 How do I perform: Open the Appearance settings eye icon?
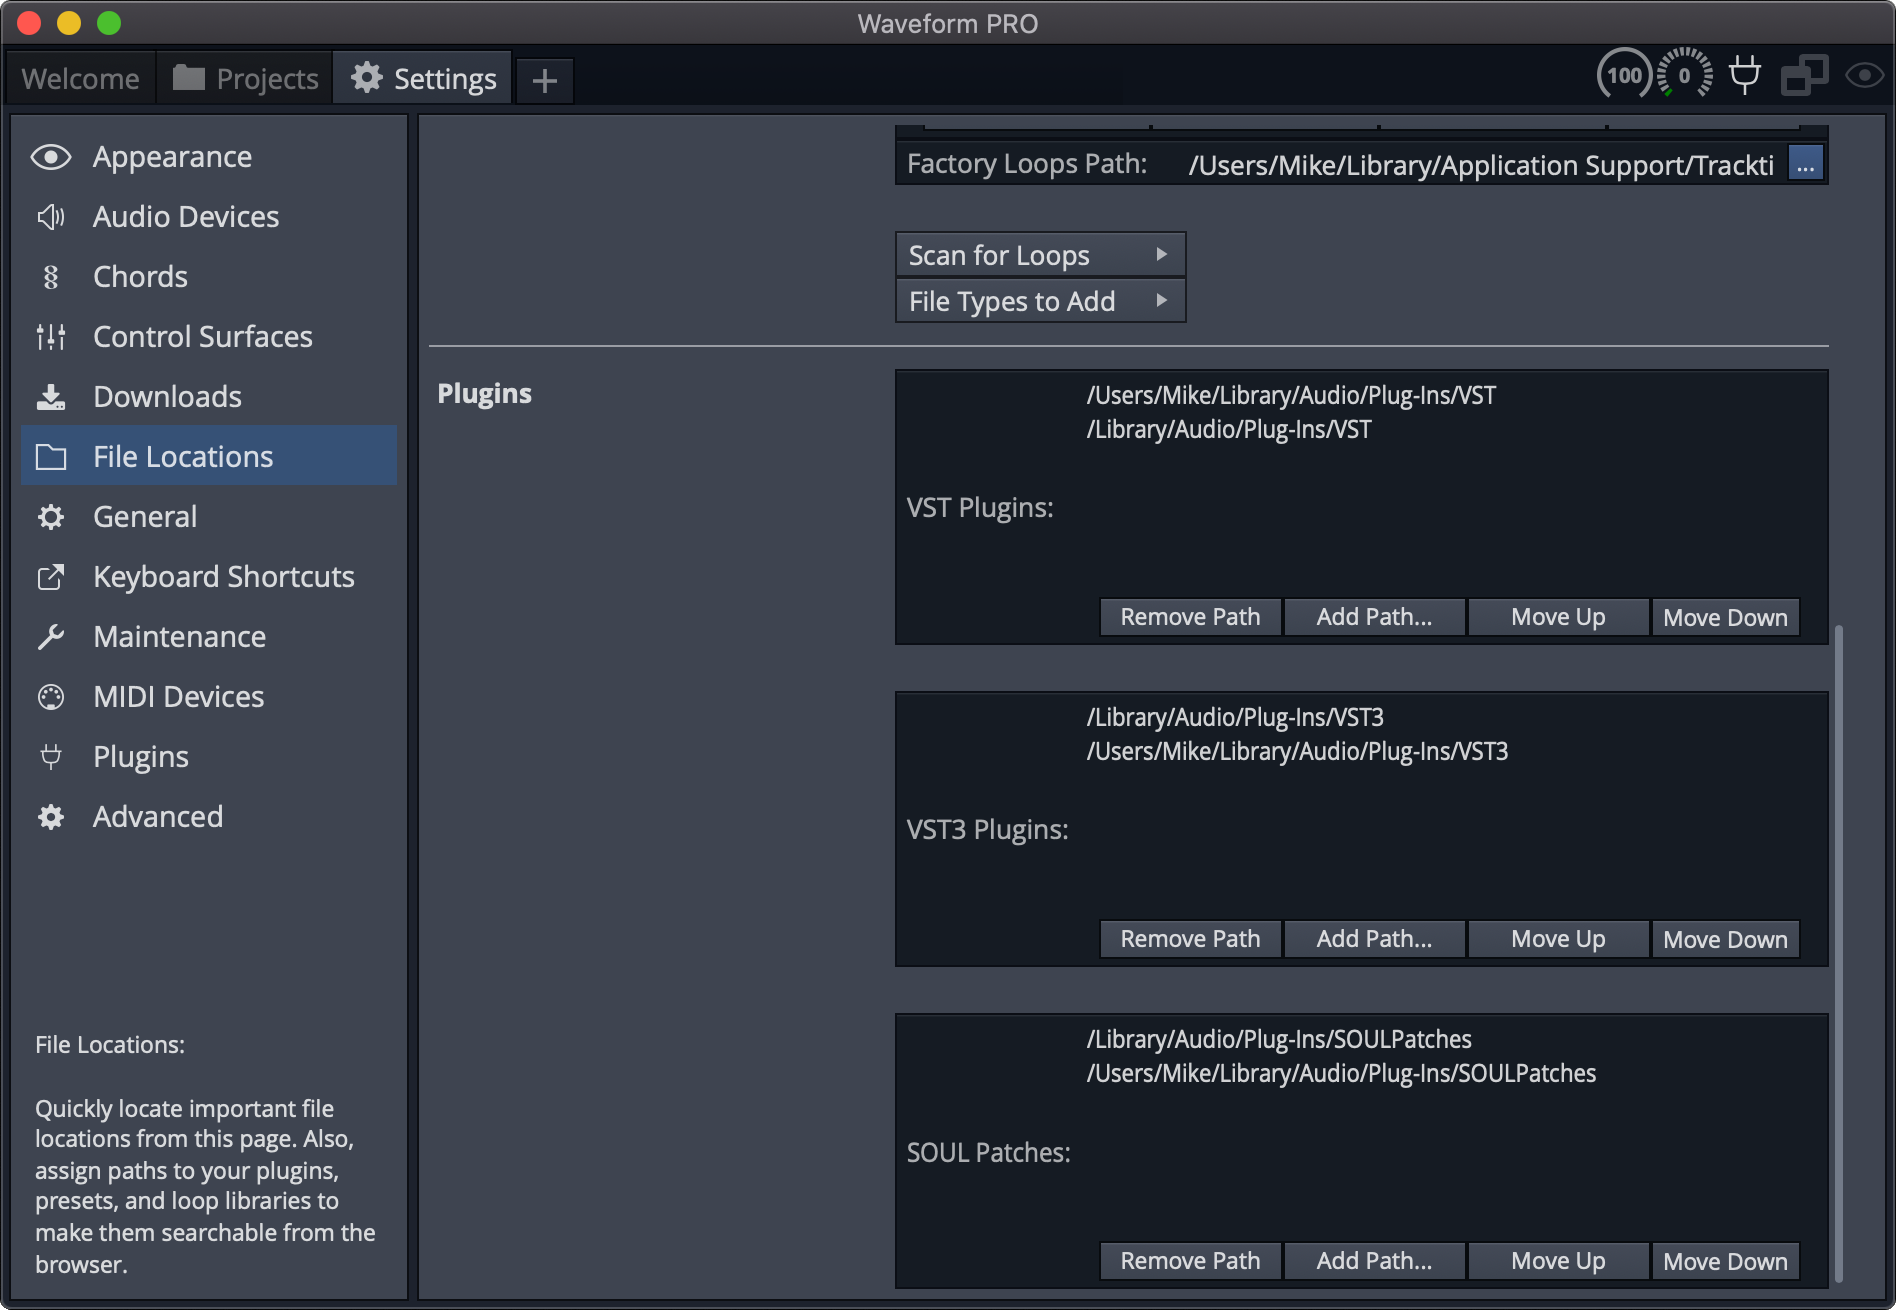51,157
